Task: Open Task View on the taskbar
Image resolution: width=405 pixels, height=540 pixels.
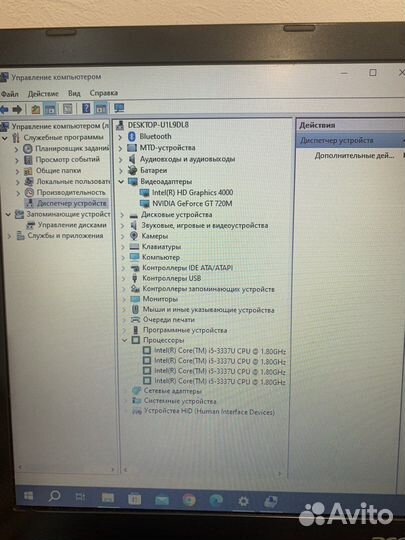Action: (81, 497)
